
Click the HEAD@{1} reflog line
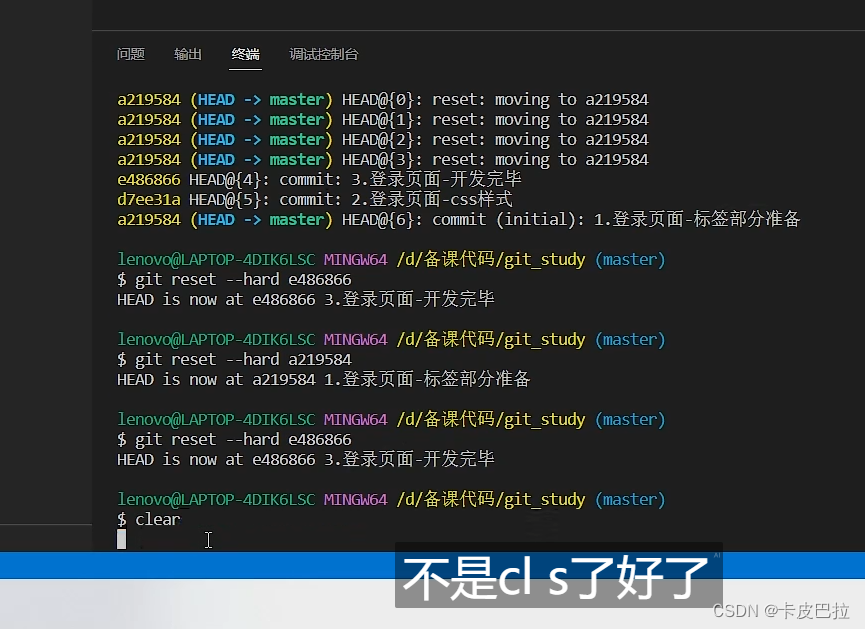click(383, 120)
